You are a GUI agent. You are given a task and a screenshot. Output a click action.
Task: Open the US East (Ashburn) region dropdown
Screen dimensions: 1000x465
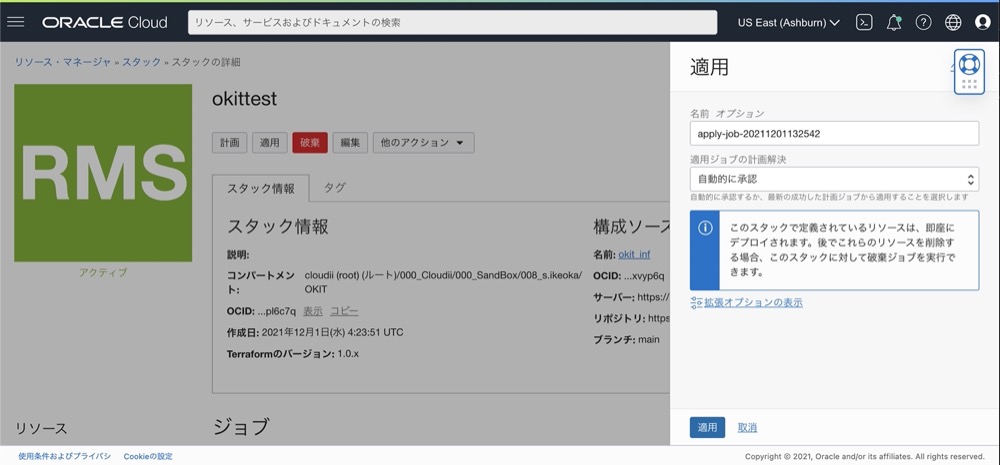point(788,22)
